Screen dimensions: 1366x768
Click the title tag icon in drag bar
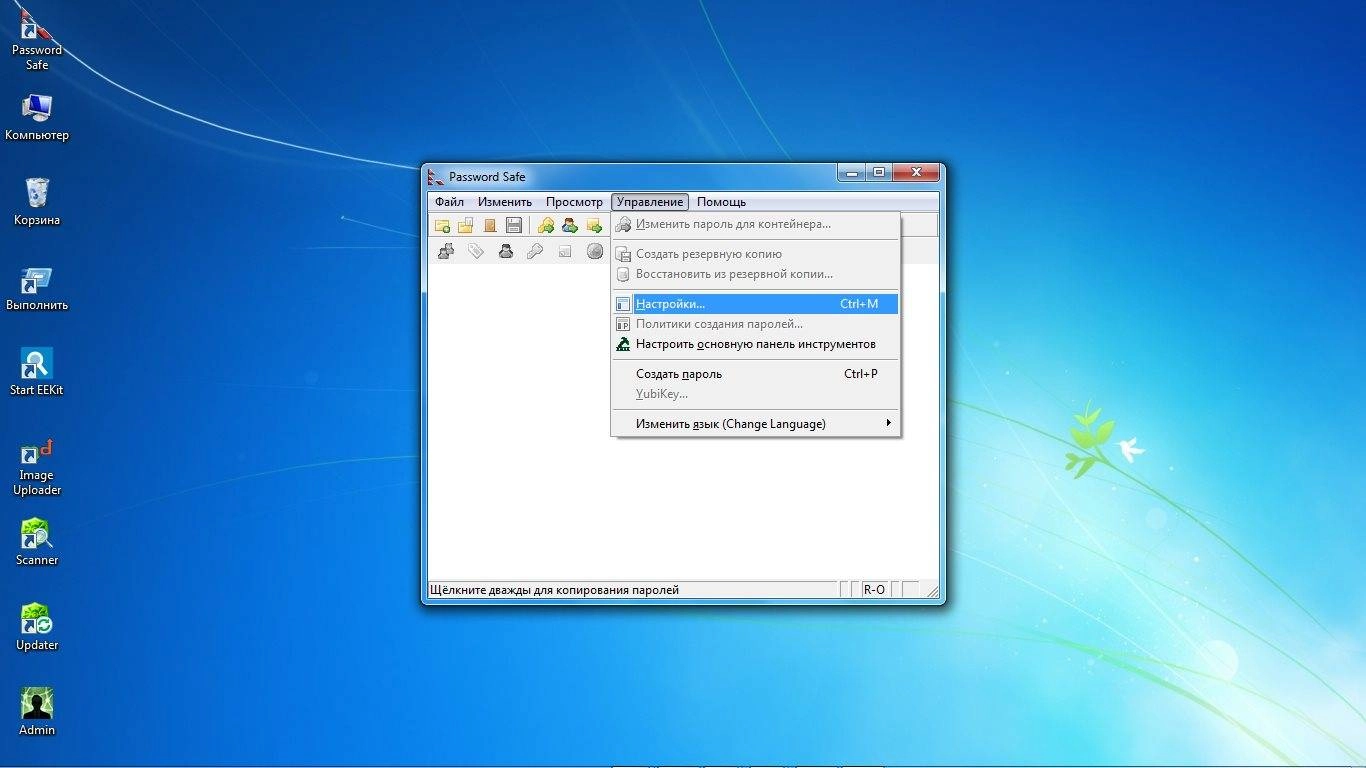click(x=476, y=251)
